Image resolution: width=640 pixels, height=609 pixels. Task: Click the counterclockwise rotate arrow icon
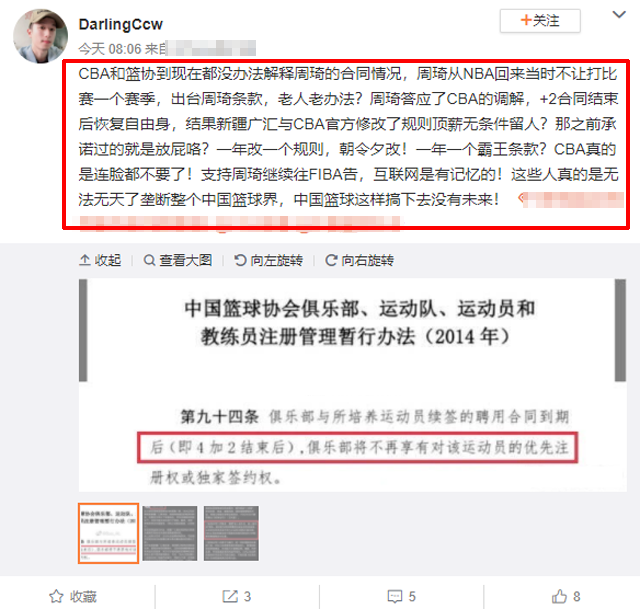click(240, 260)
